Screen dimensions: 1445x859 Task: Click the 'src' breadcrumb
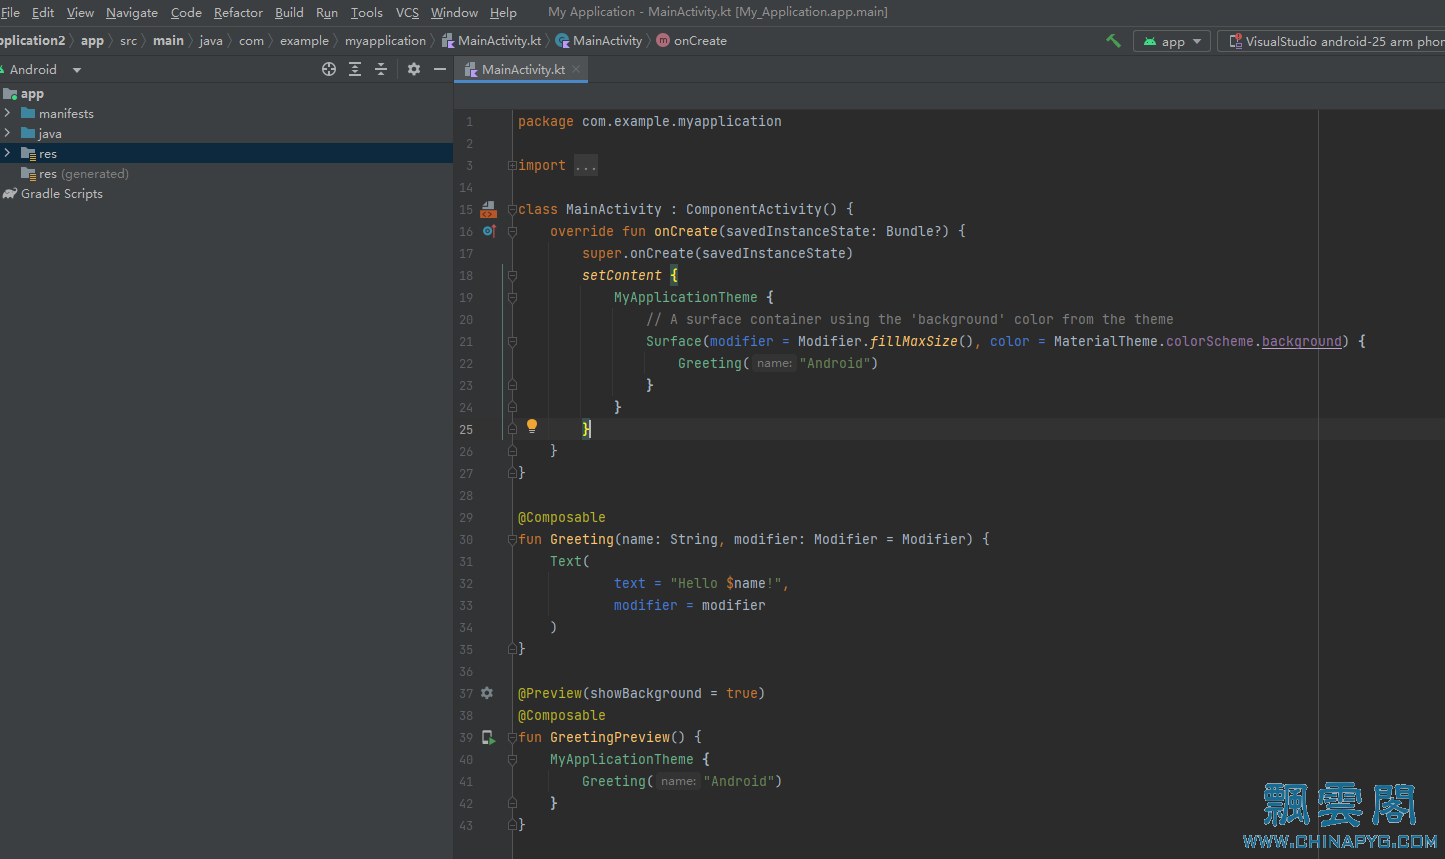click(128, 41)
